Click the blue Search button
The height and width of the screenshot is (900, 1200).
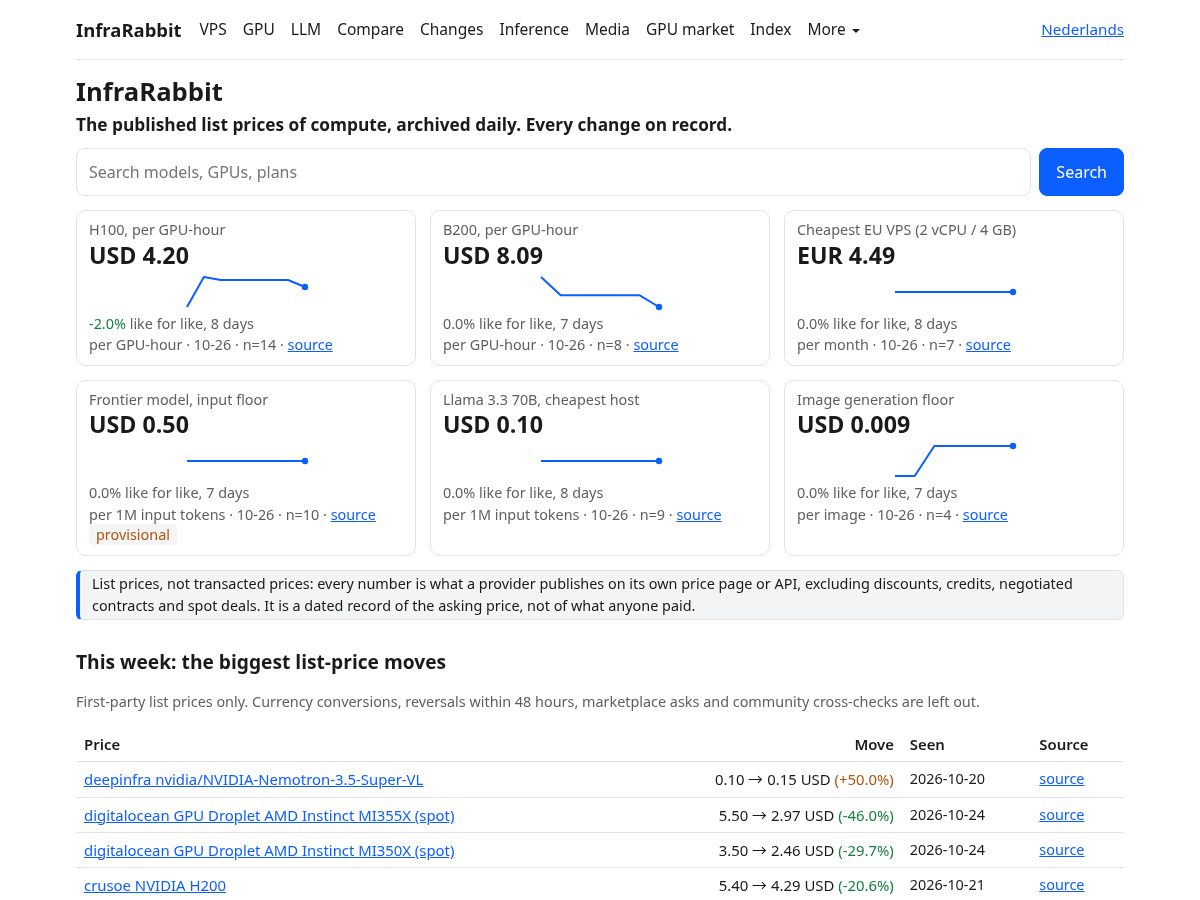(x=1081, y=172)
